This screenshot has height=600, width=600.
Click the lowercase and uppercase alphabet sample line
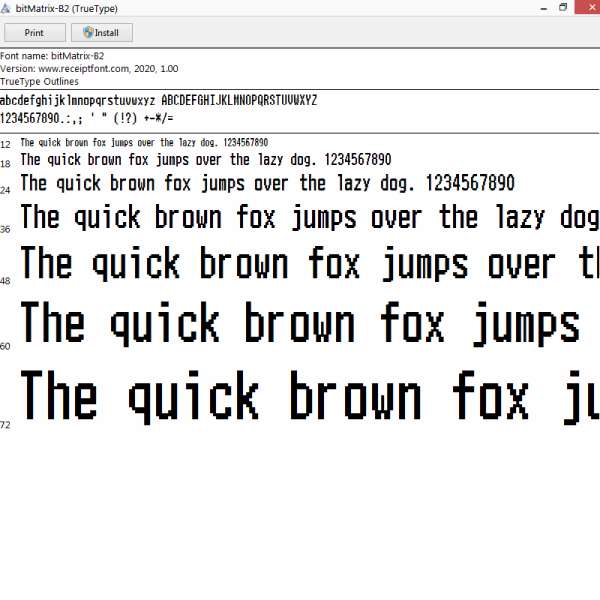coord(158,100)
